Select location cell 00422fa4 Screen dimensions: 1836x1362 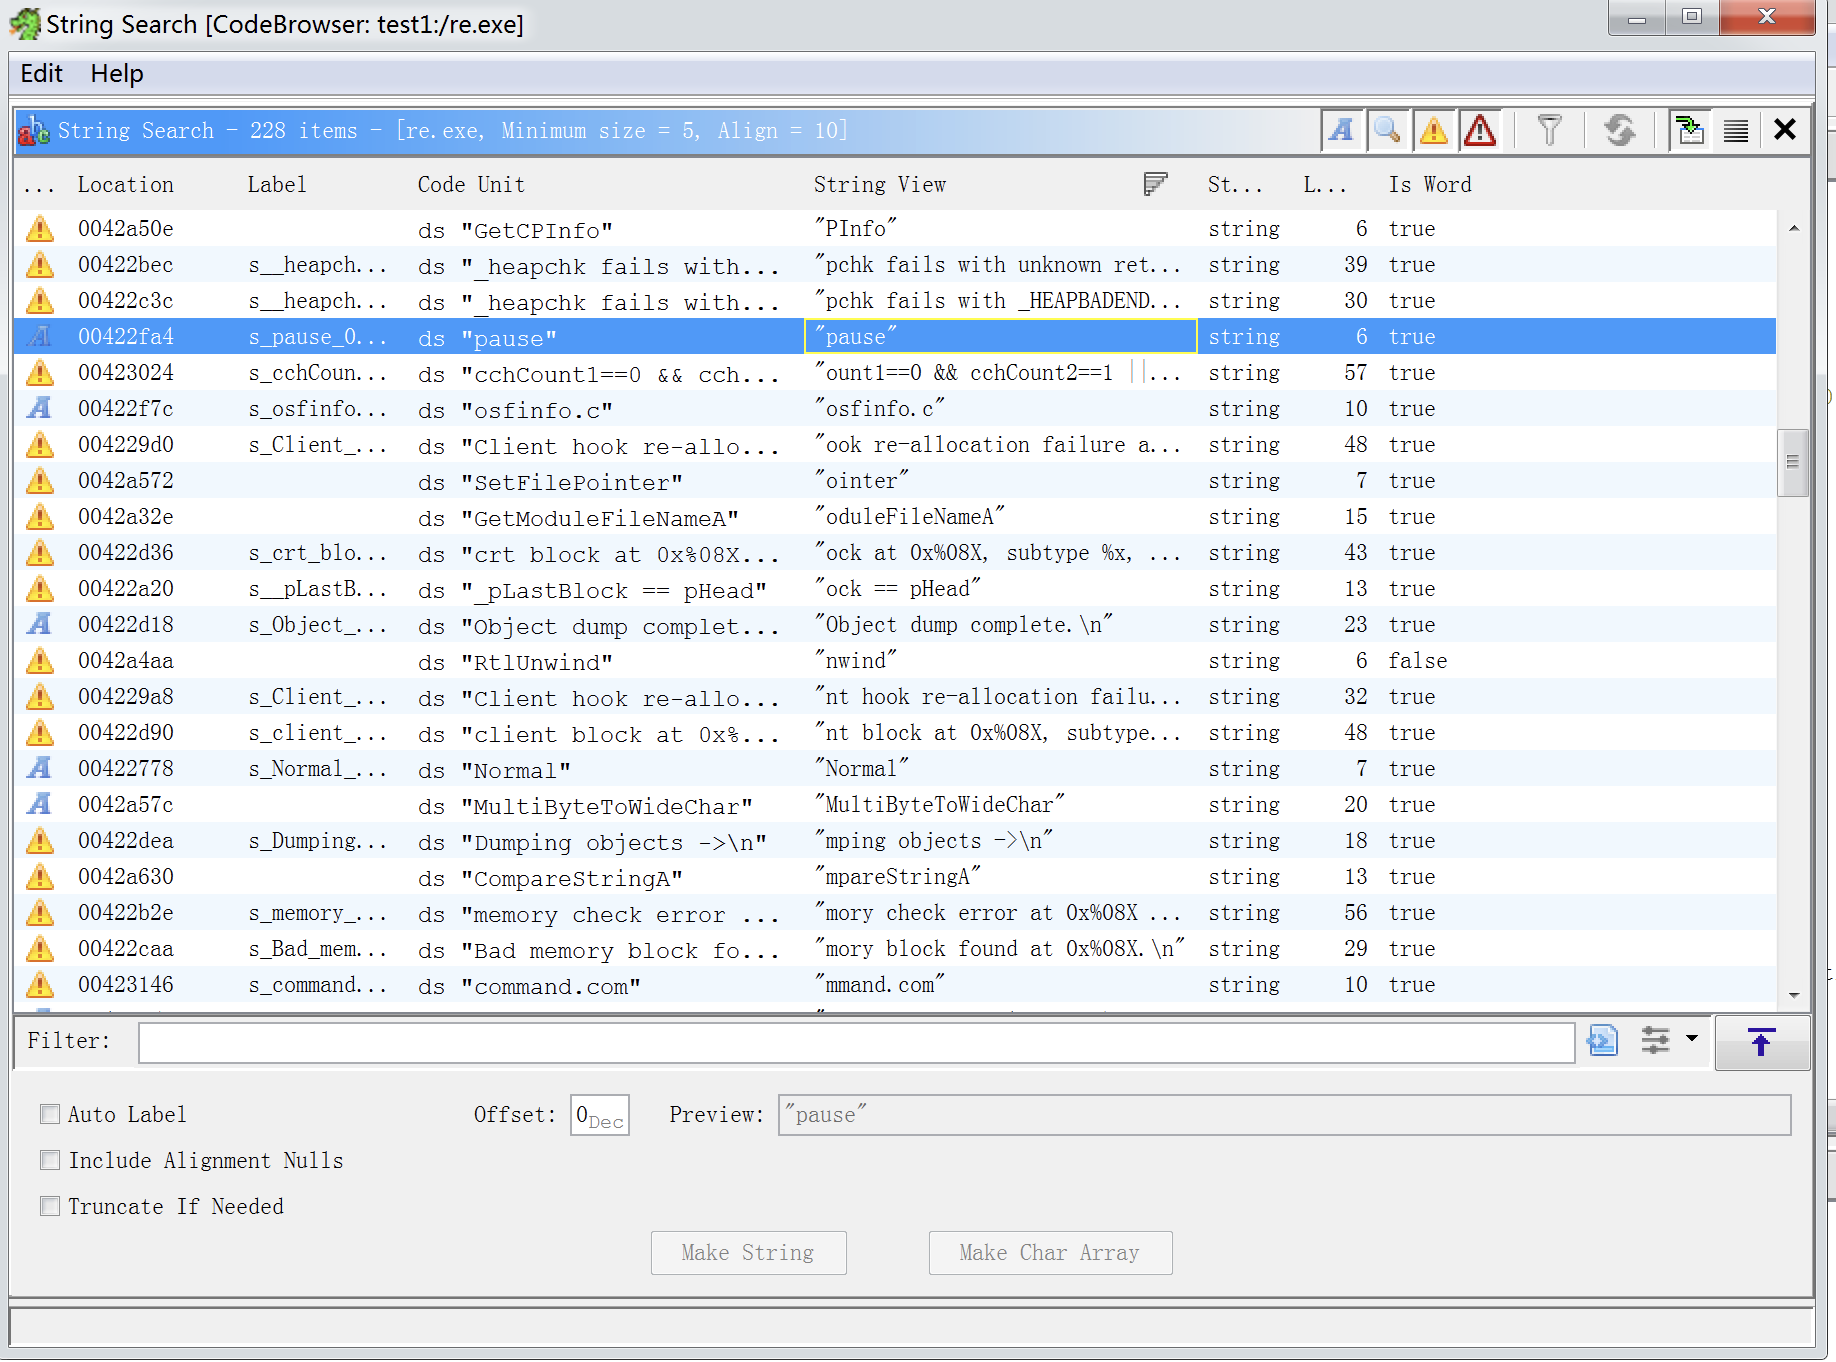click(x=126, y=337)
